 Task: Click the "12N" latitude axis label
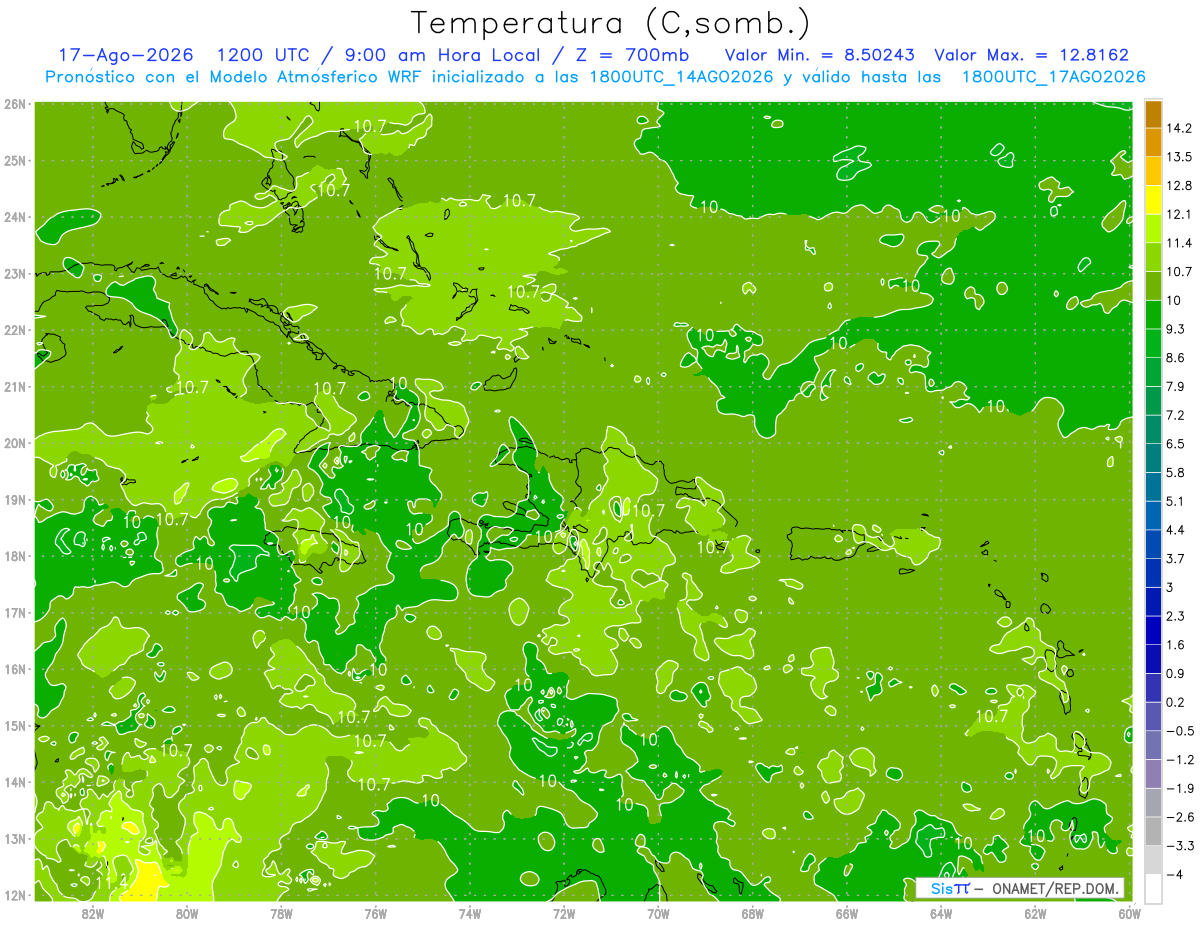(x=15, y=895)
